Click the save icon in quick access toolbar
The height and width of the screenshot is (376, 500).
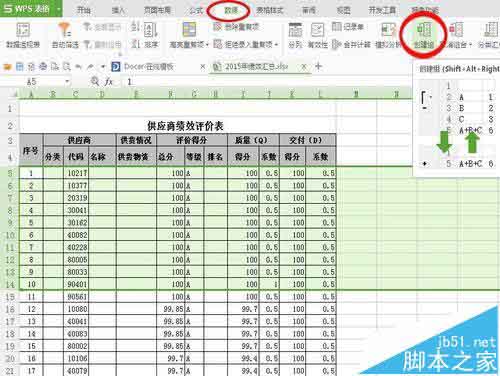click(20, 67)
